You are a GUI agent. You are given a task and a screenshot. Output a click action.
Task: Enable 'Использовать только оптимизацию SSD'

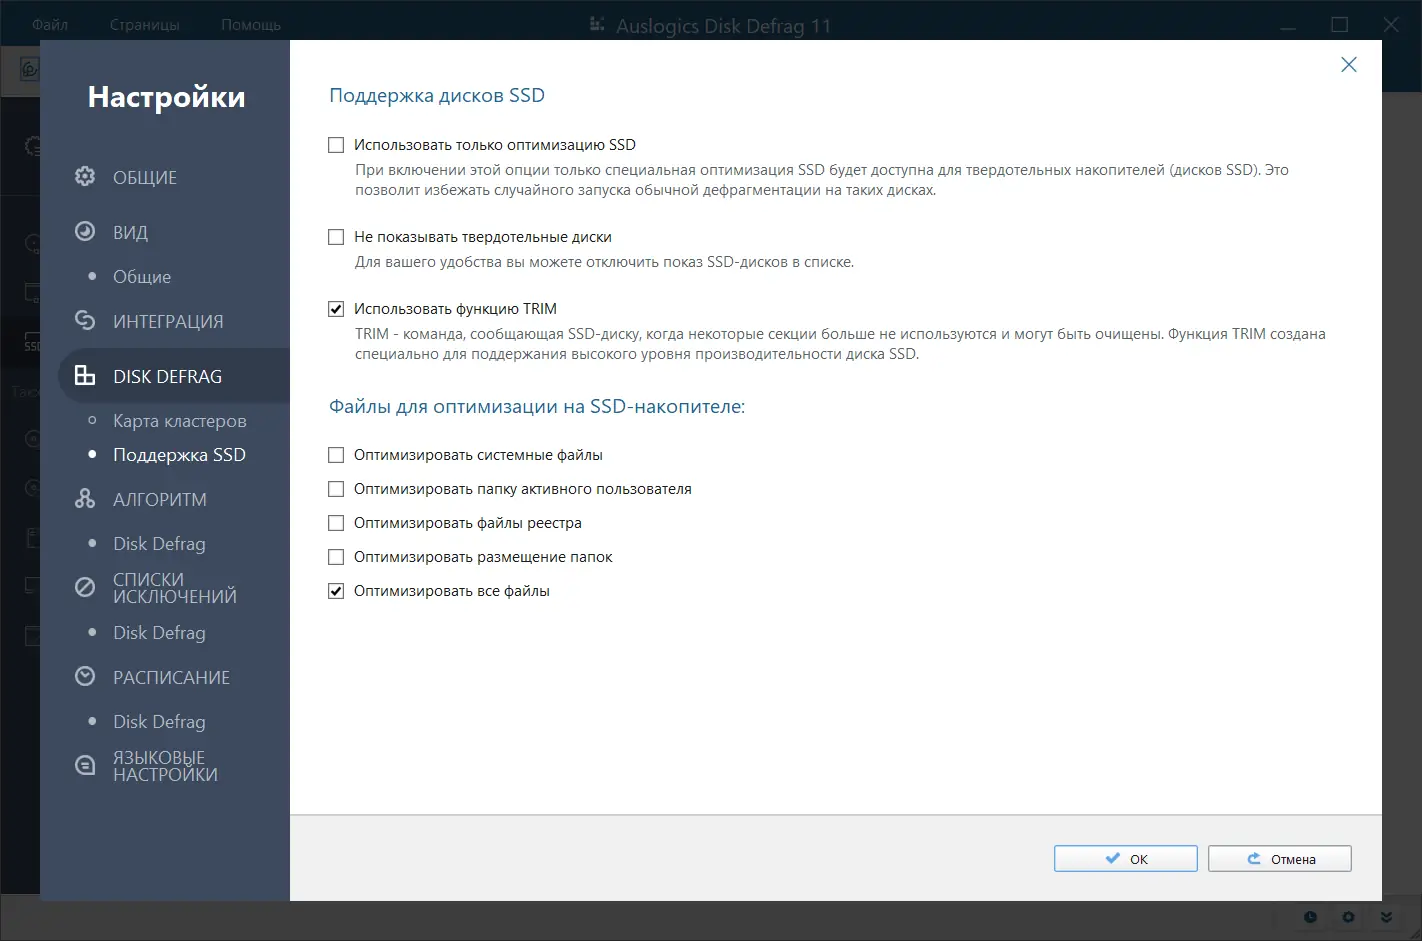(336, 144)
